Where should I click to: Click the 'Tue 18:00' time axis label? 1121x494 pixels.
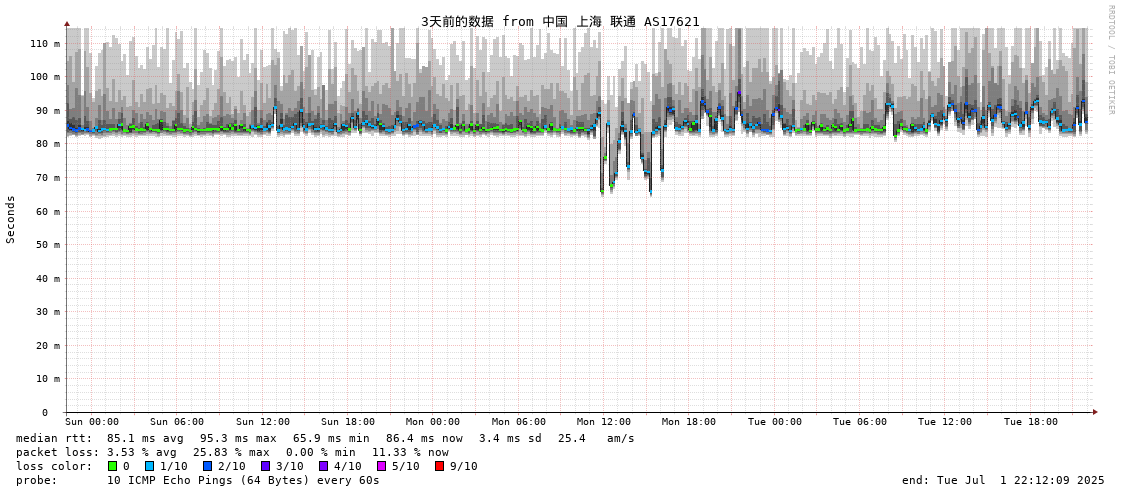click(1030, 422)
